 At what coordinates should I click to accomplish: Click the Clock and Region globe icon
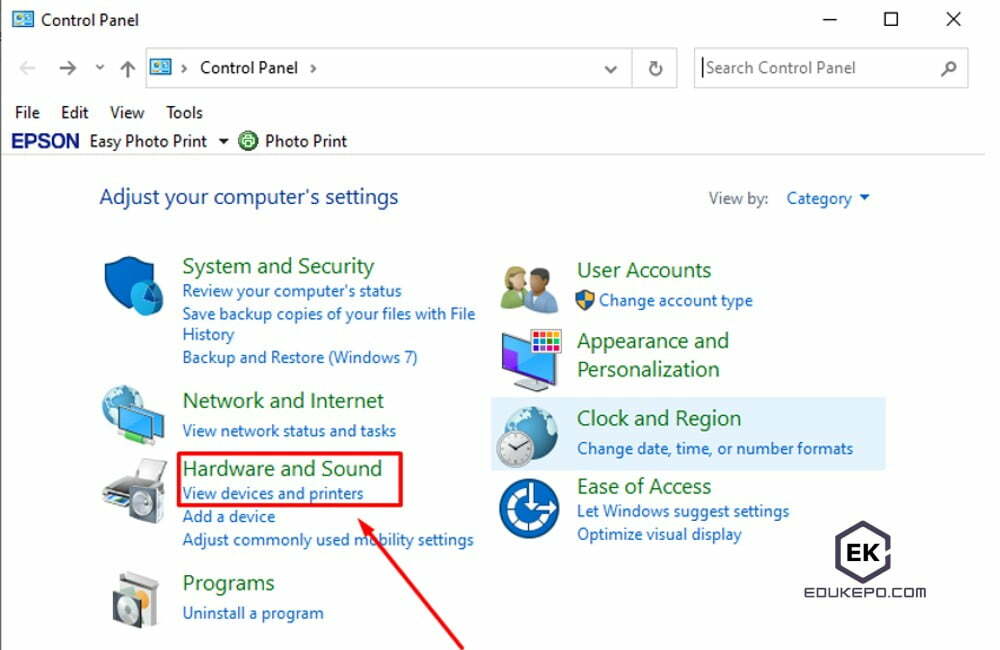[529, 435]
